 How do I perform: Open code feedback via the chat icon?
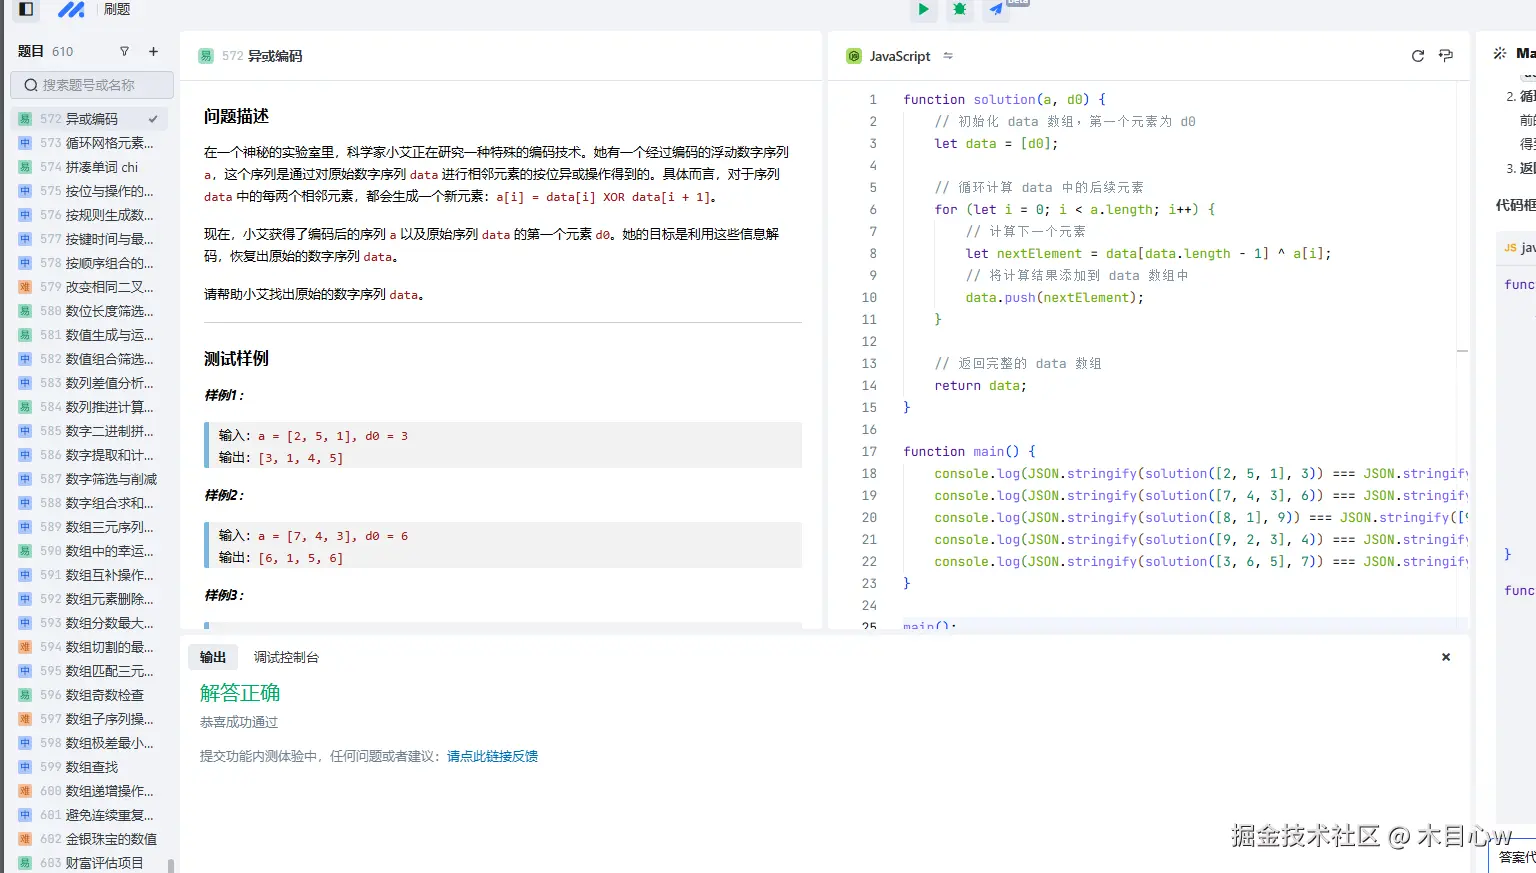click(1445, 56)
